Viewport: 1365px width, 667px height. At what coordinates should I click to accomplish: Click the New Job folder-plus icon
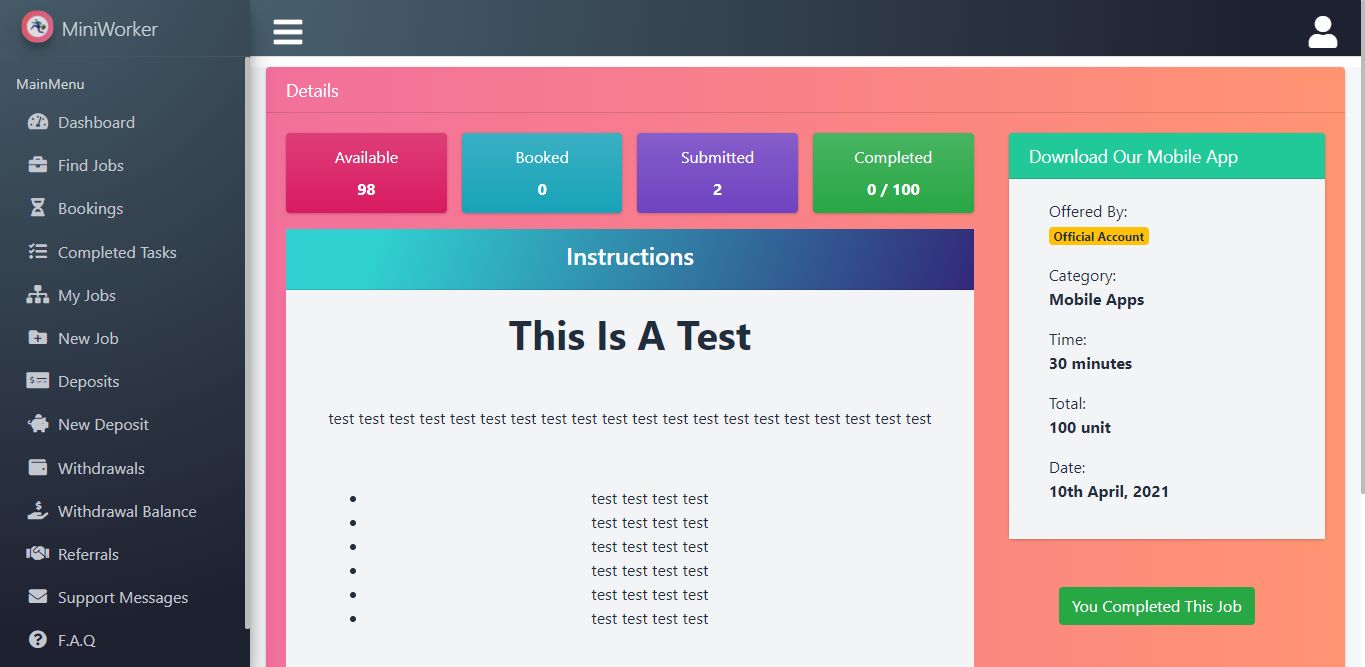pos(38,338)
